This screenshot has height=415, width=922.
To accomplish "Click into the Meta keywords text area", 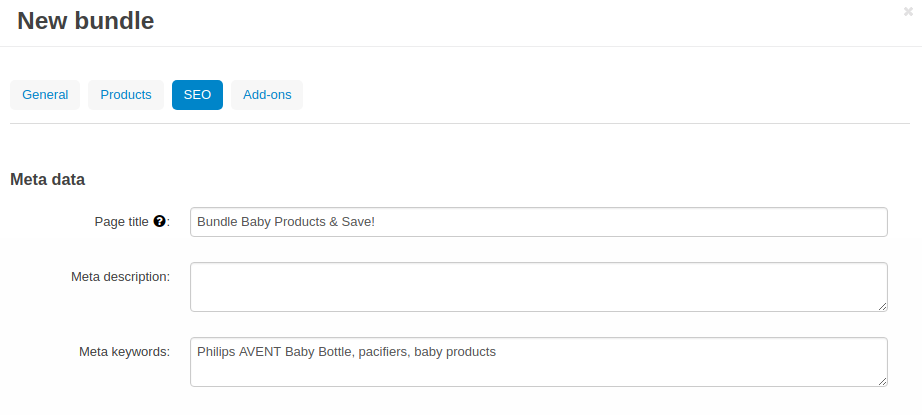I will point(539,362).
